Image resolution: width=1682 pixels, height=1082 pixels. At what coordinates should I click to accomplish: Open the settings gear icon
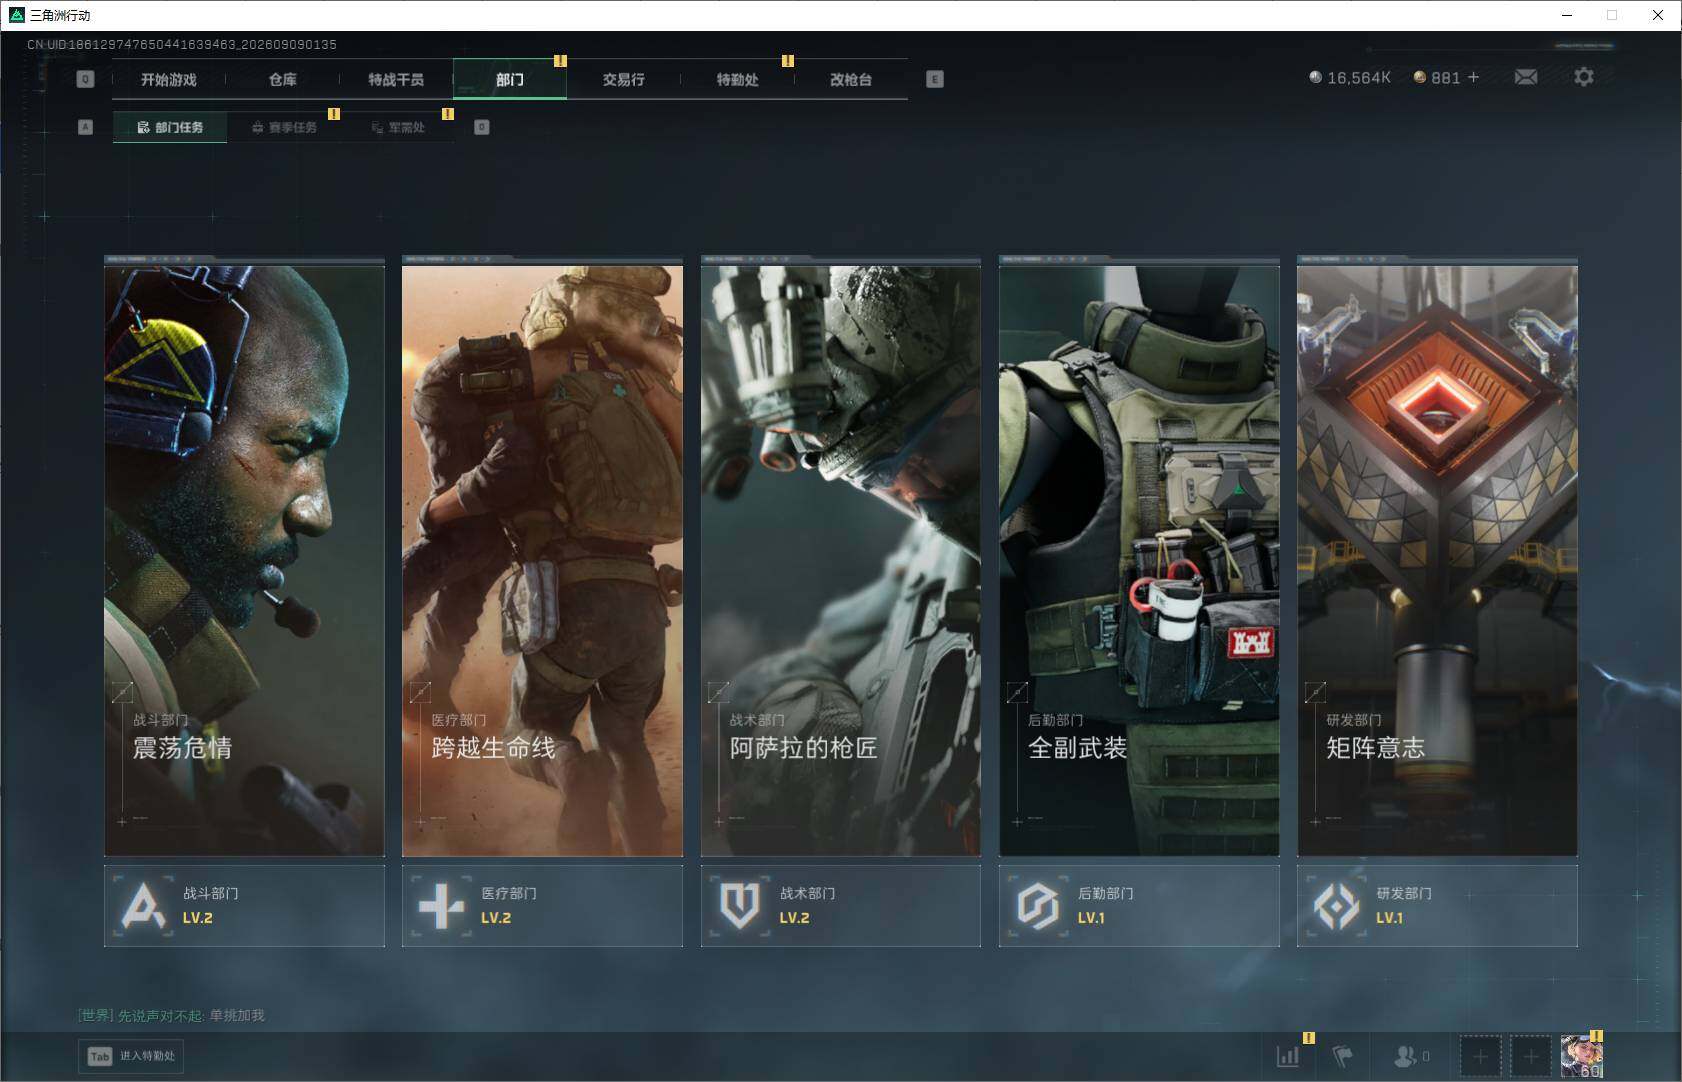[x=1584, y=77]
